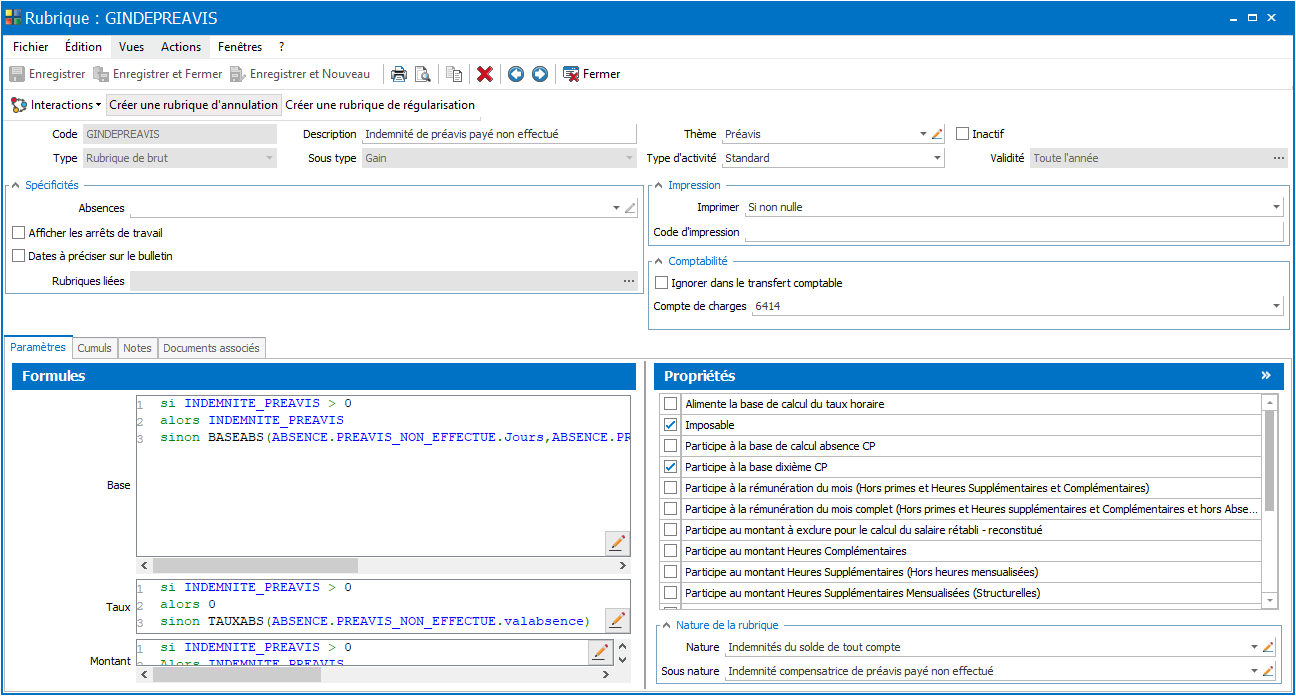Image resolution: width=1296 pixels, height=696 pixels.
Task: Check Alimente la base de calcul du taux horaire
Action: pyautogui.click(x=671, y=404)
